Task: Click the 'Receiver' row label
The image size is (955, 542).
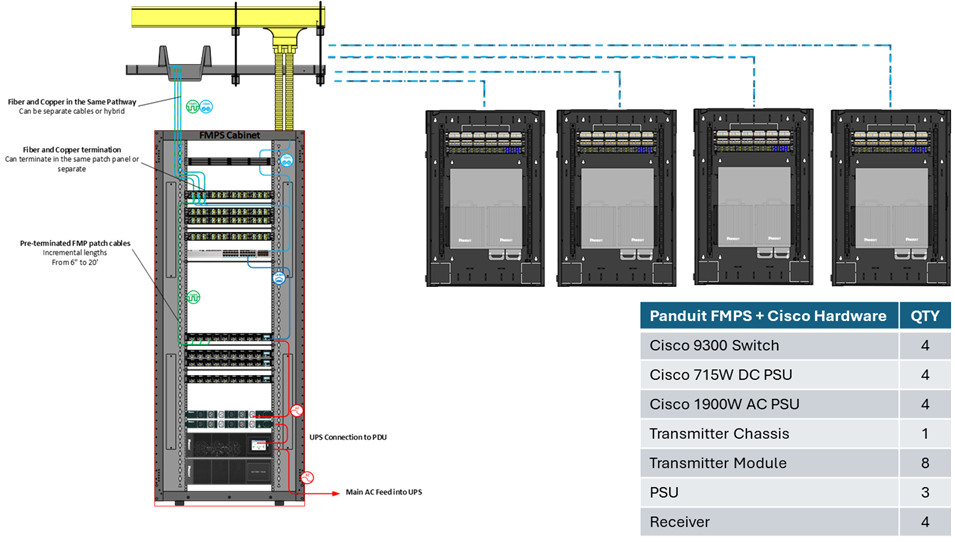Action: pyautogui.click(x=680, y=522)
